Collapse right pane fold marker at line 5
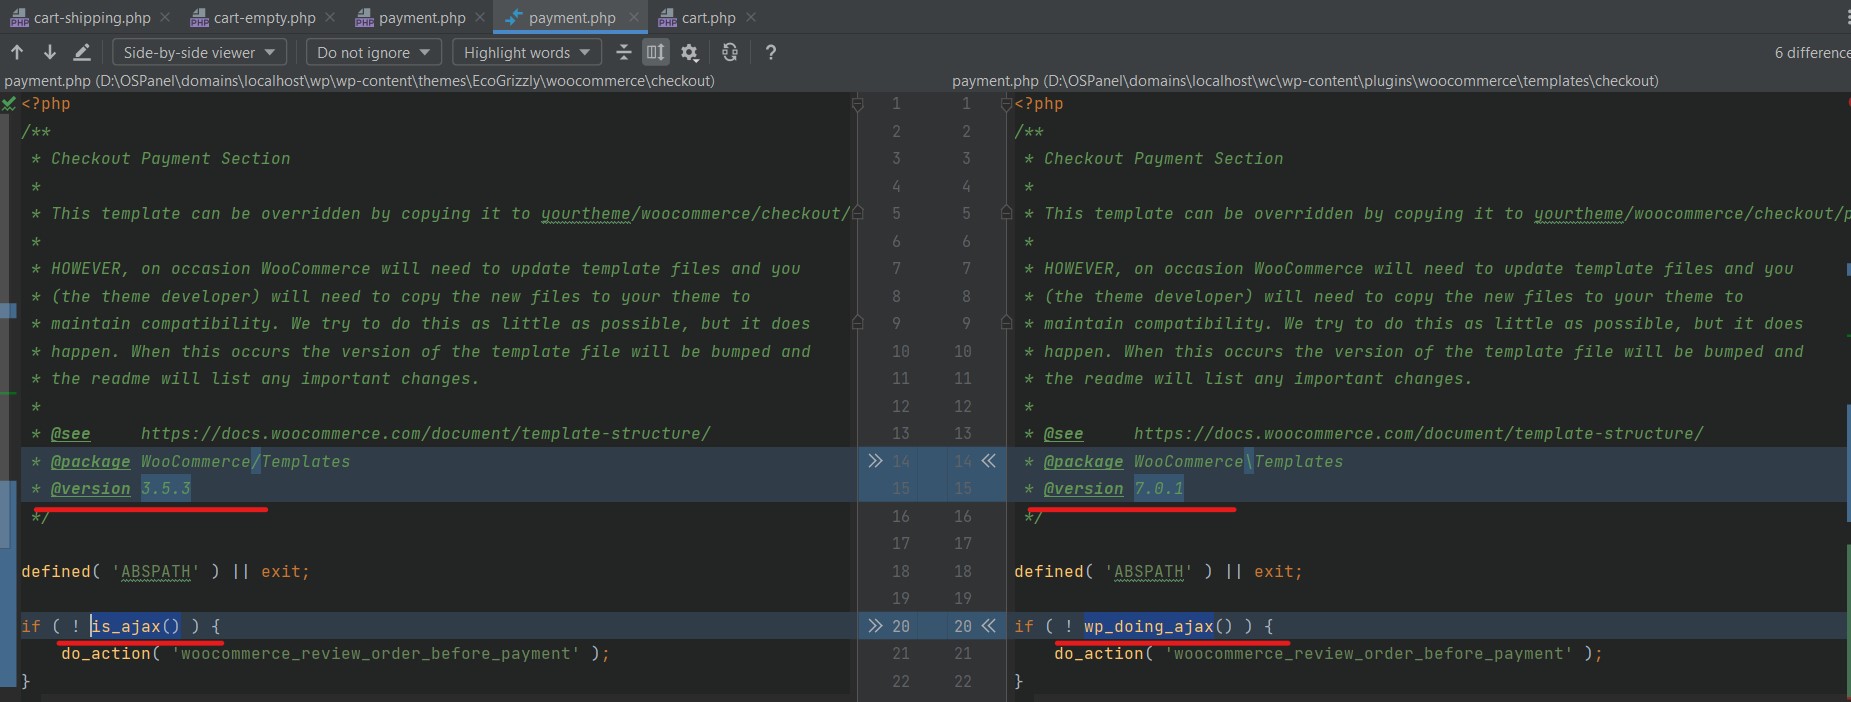Screen dimensions: 1851x702 tap(1006, 213)
